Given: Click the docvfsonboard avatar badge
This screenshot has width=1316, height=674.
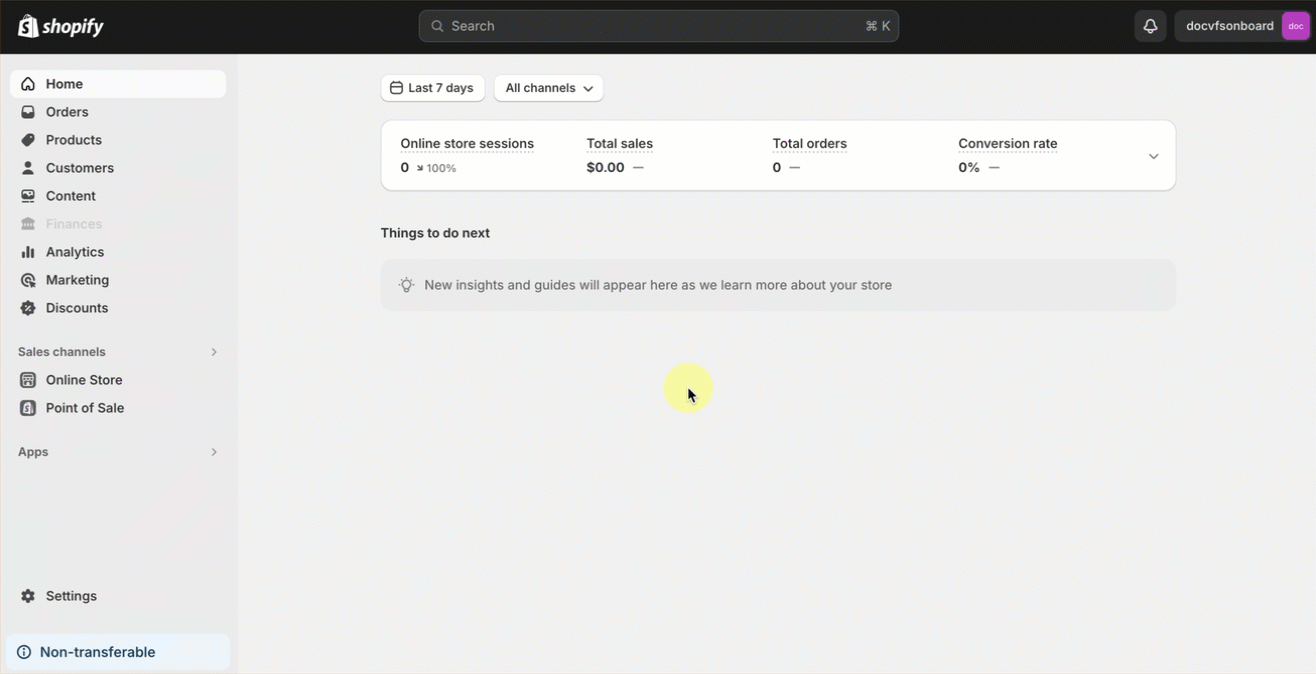Looking at the screenshot, I should click(1295, 26).
